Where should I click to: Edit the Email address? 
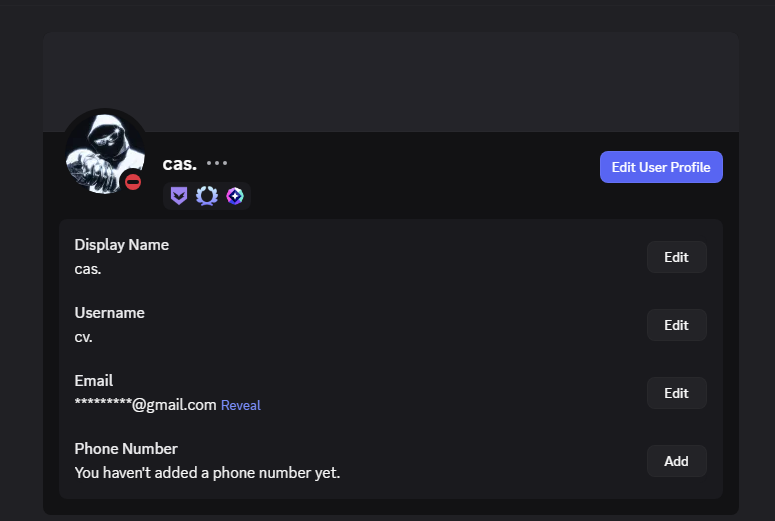pyautogui.click(x=676, y=393)
